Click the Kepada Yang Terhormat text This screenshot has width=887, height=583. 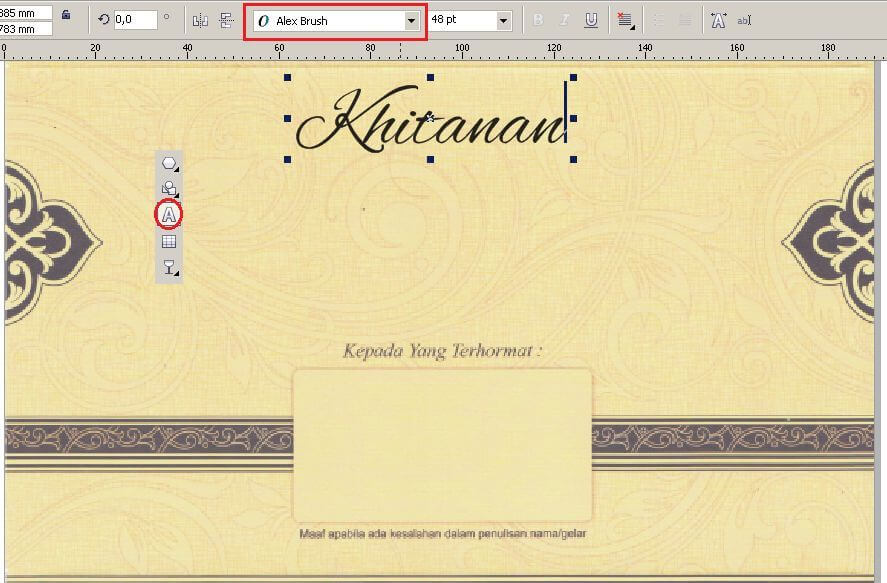[442, 351]
